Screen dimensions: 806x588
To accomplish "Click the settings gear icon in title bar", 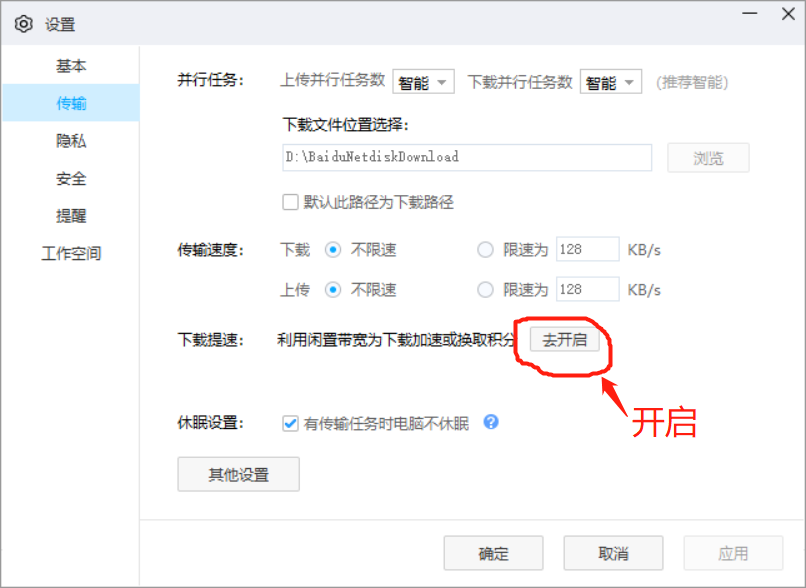I will [x=24, y=24].
